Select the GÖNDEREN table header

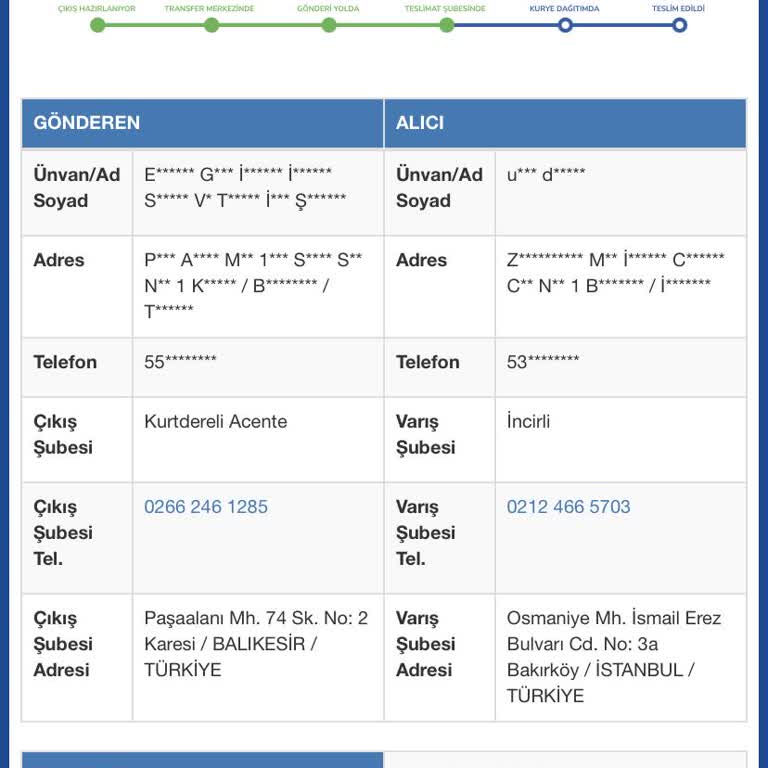pos(202,123)
